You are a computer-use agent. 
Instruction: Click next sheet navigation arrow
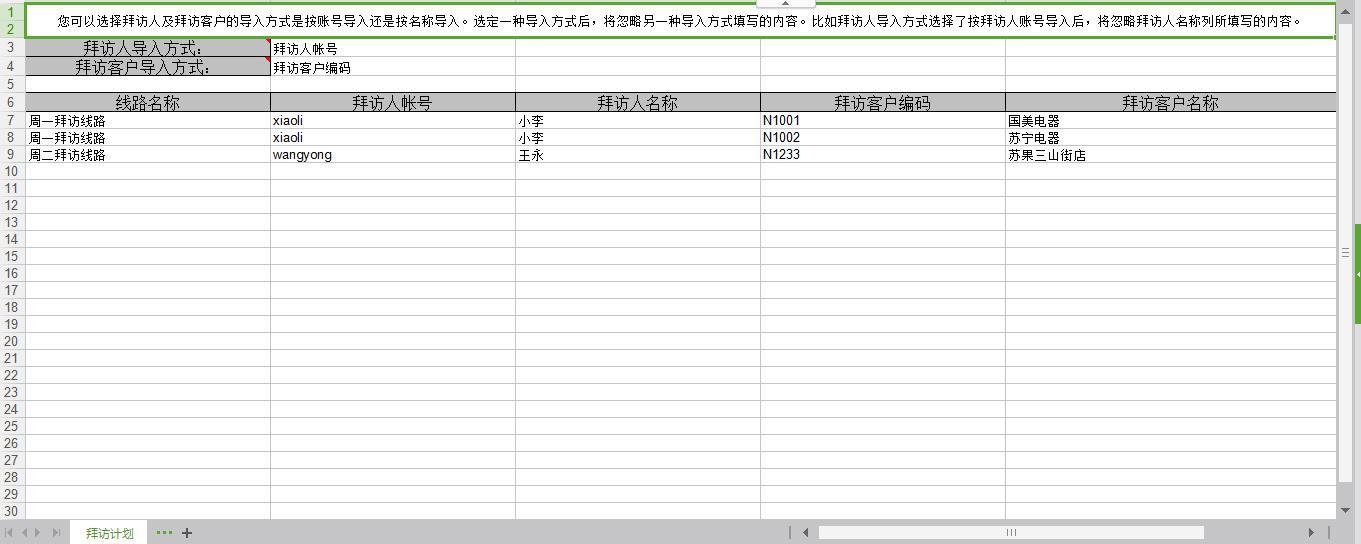tap(39, 533)
